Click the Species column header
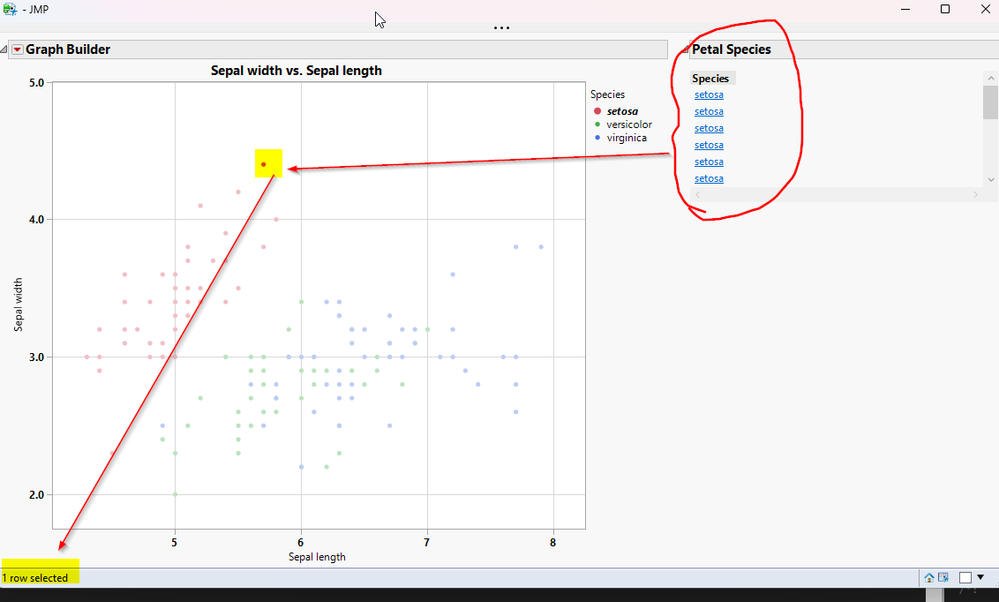Screen dimensions: 999x602 pyautogui.click(x=710, y=78)
